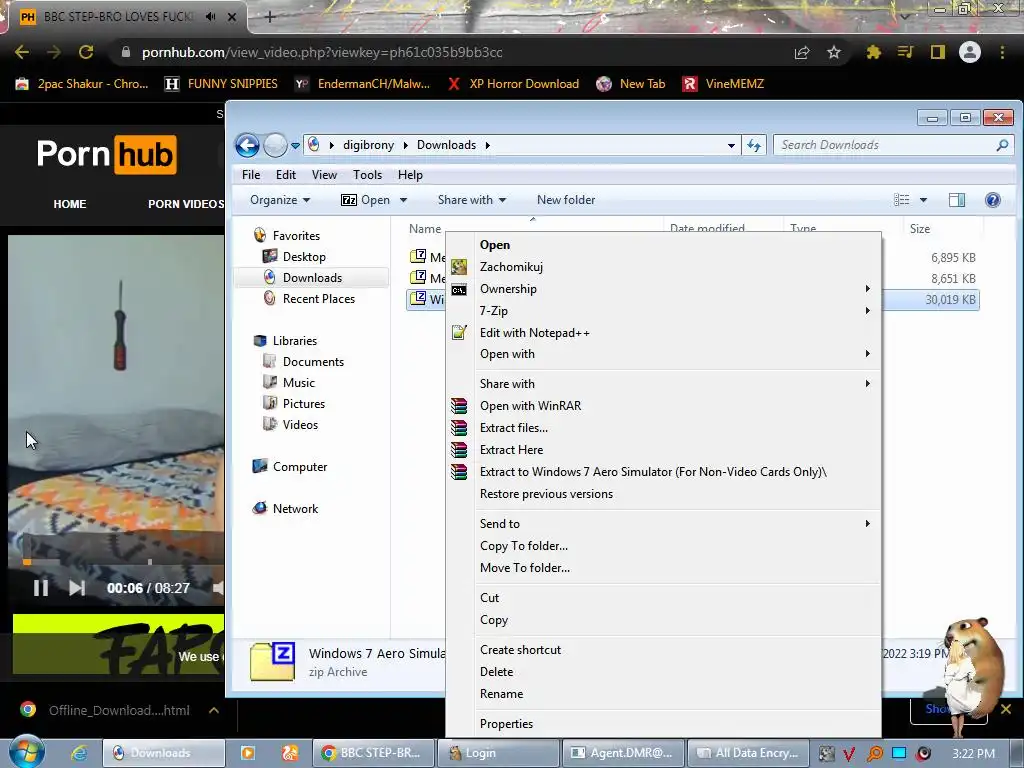Image resolution: width=1024 pixels, height=768 pixels.
Task: Click the search magnifier in Search Downloads
Action: (x=1002, y=145)
